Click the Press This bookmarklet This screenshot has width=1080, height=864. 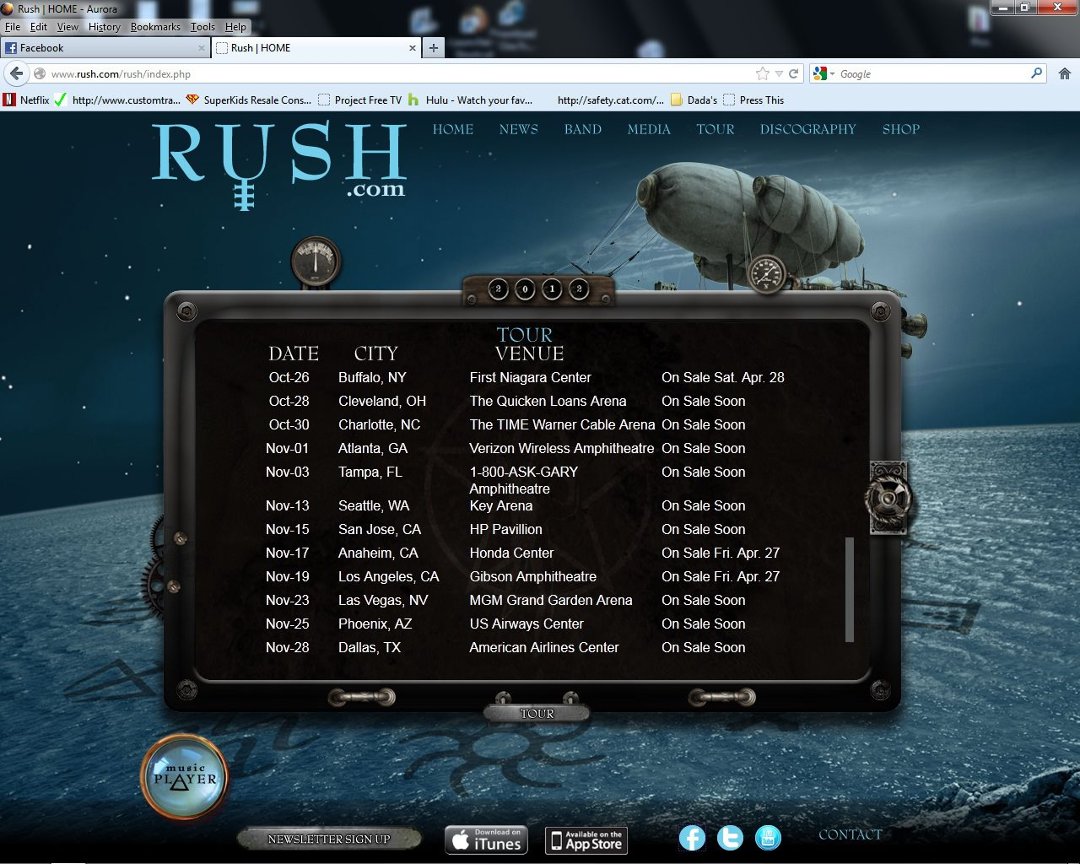click(x=754, y=100)
